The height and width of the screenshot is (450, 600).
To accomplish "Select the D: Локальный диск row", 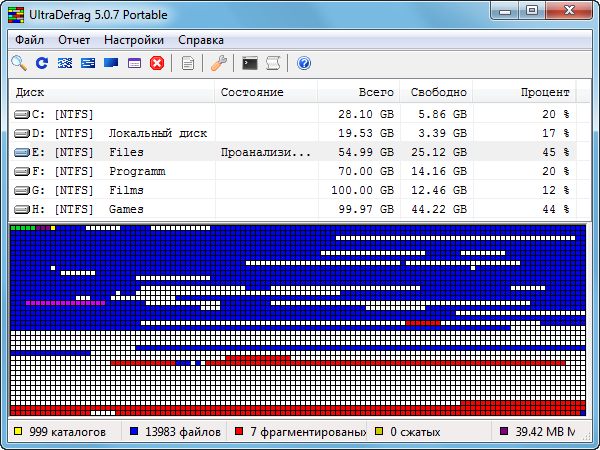I will [x=293, y=133].
